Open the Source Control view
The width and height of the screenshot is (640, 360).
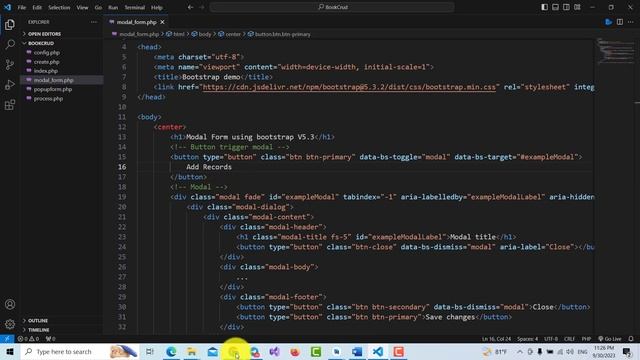10,64
